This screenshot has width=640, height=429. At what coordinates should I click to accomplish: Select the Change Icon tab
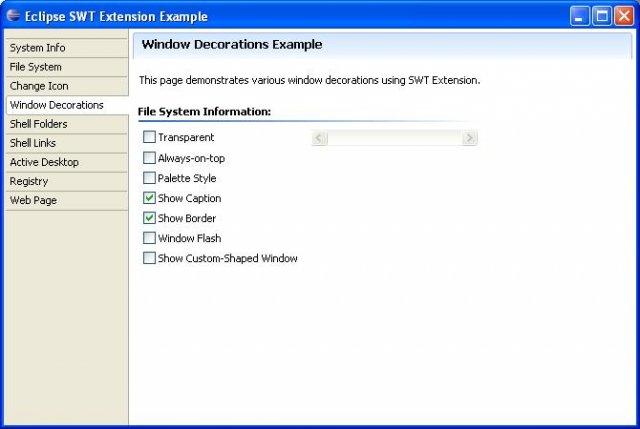click(x=67, y=86)
